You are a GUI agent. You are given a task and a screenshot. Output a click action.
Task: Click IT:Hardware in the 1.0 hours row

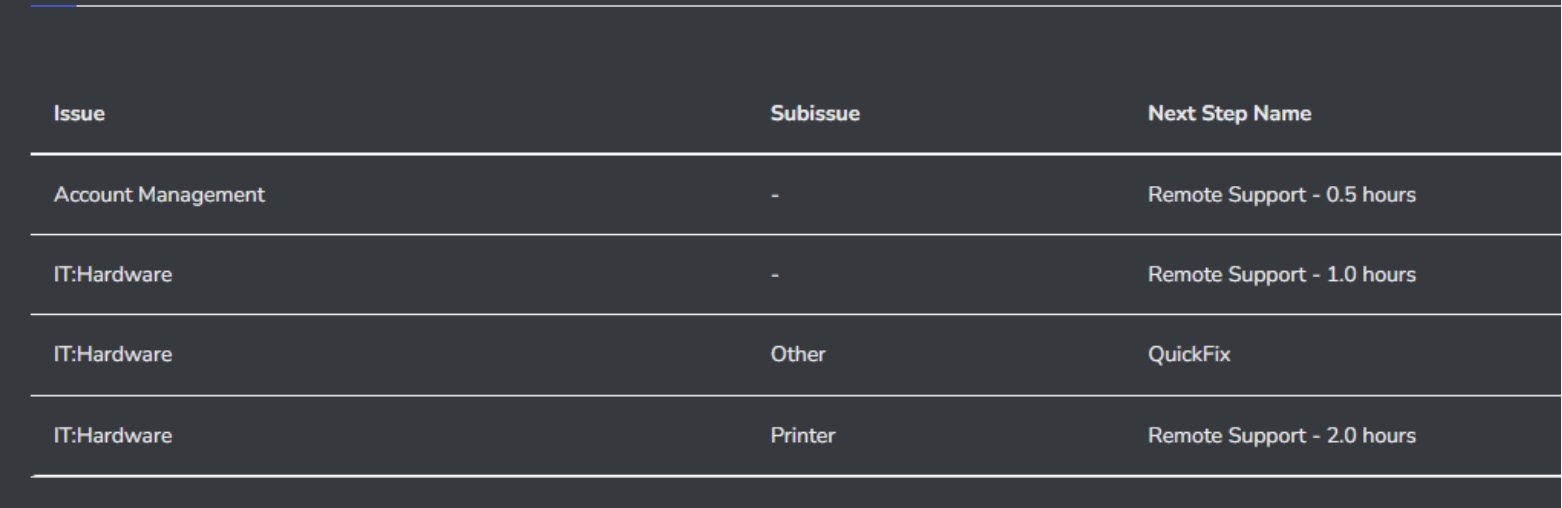pyautogui.click(x=112, y=275)
